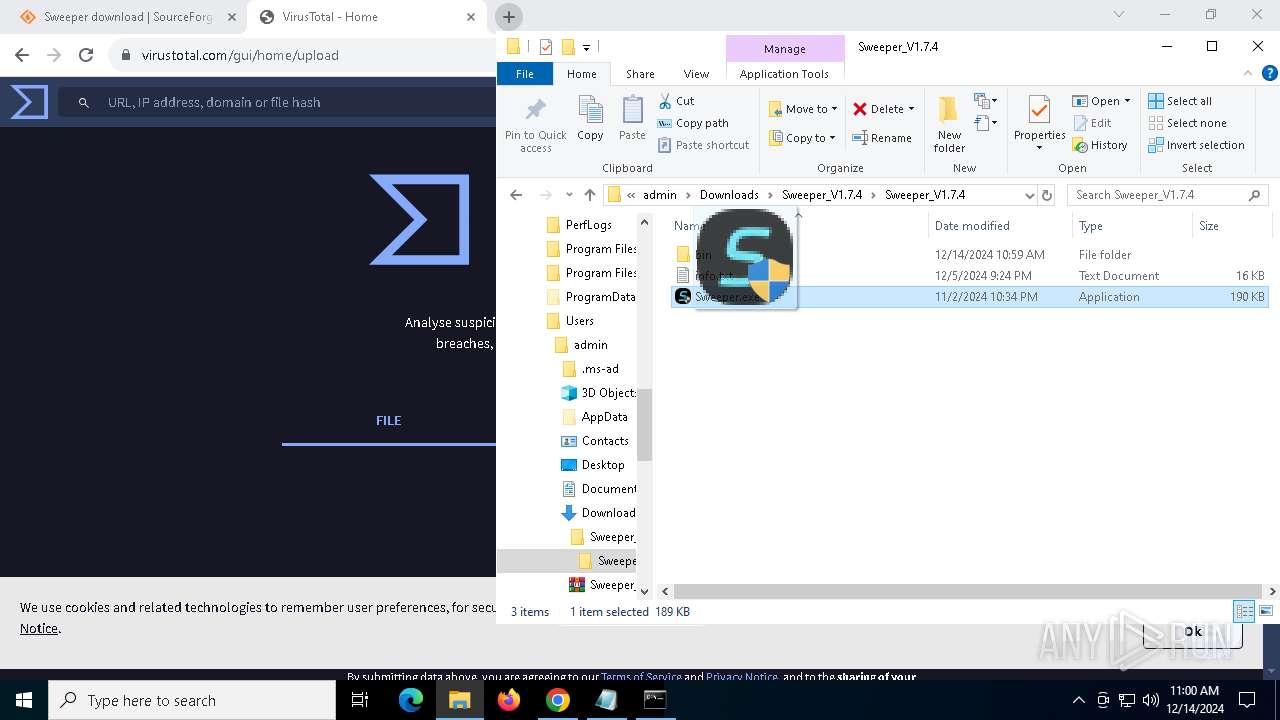Click the Paste icon in ribbon
Image resolution: width=1280 pixels, height=720 pixels.
tap(632, 110)
